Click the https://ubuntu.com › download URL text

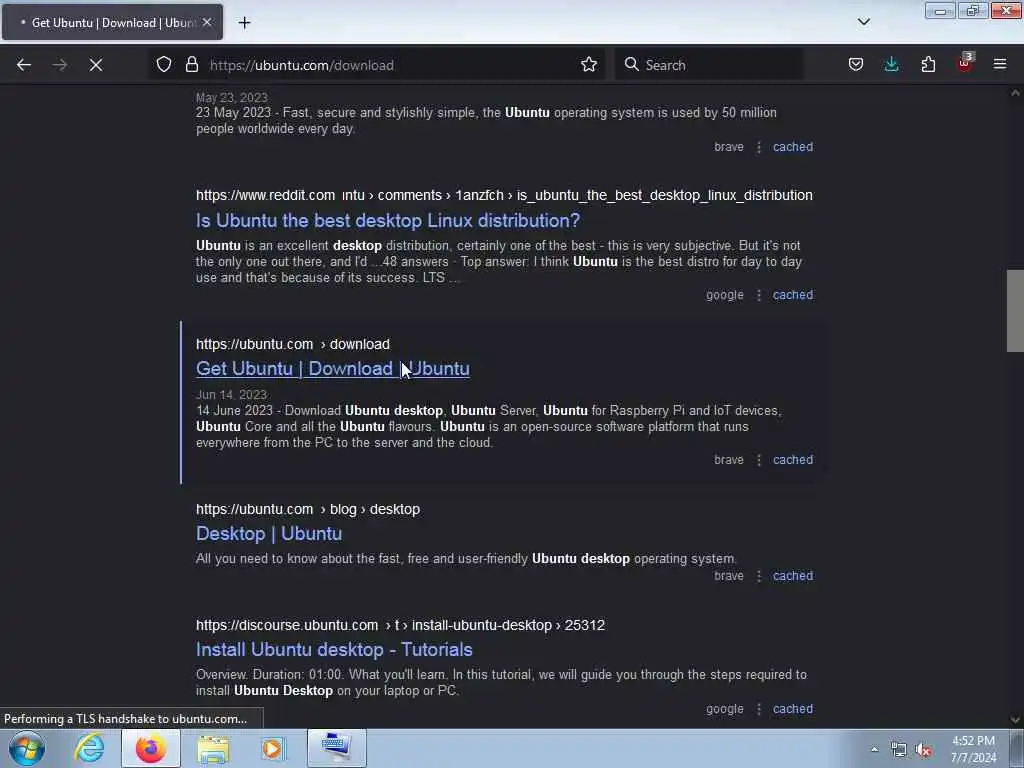pos(293,344)
